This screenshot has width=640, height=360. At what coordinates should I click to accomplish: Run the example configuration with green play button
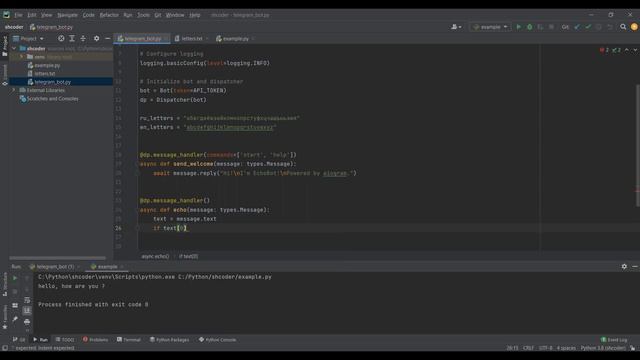pyautogui.click(x=518, y=27)
